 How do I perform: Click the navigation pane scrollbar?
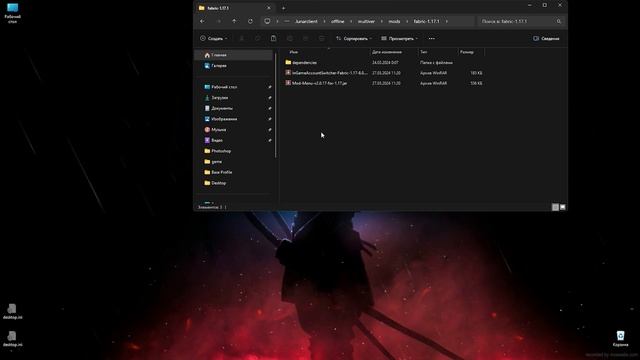point(276,104)
